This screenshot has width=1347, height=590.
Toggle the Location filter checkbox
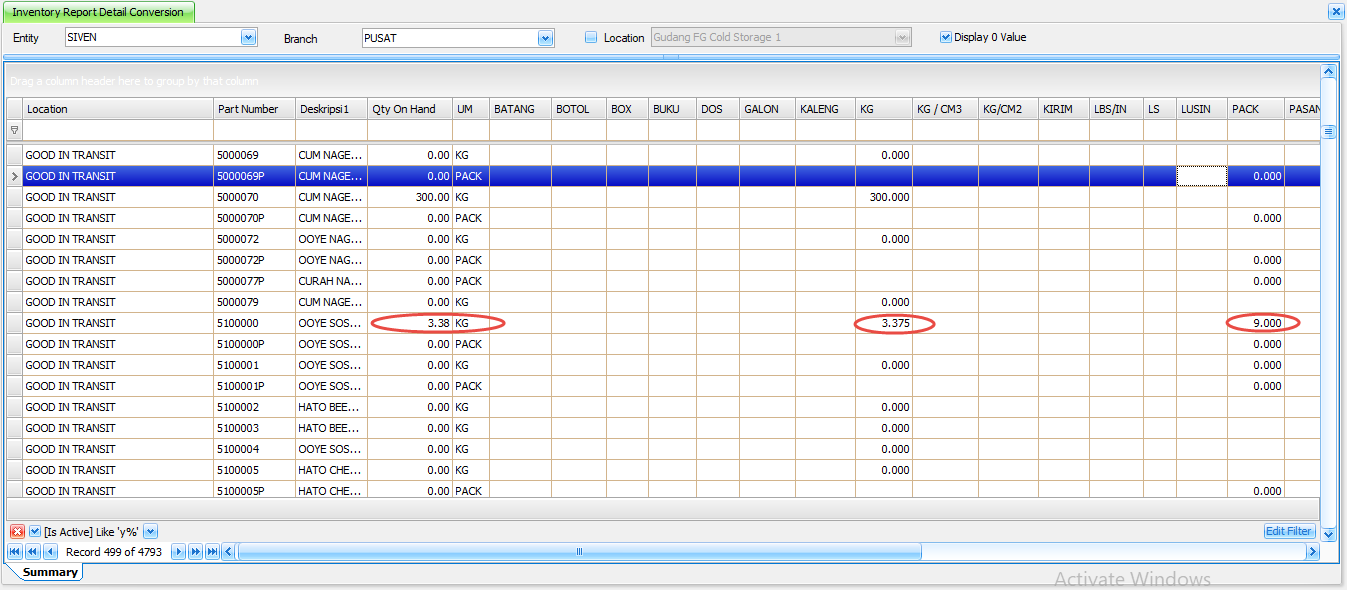(591, 38)
